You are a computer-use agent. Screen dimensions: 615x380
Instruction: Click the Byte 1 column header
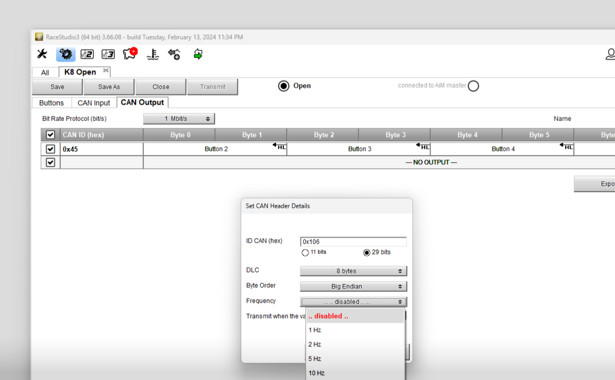pos(251,135)
